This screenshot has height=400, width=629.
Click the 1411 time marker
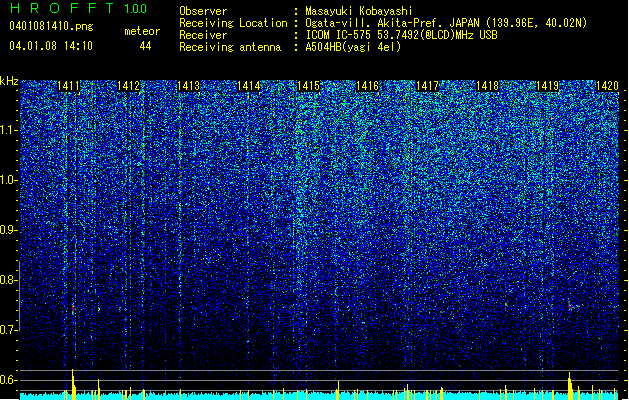coord(69,86)
